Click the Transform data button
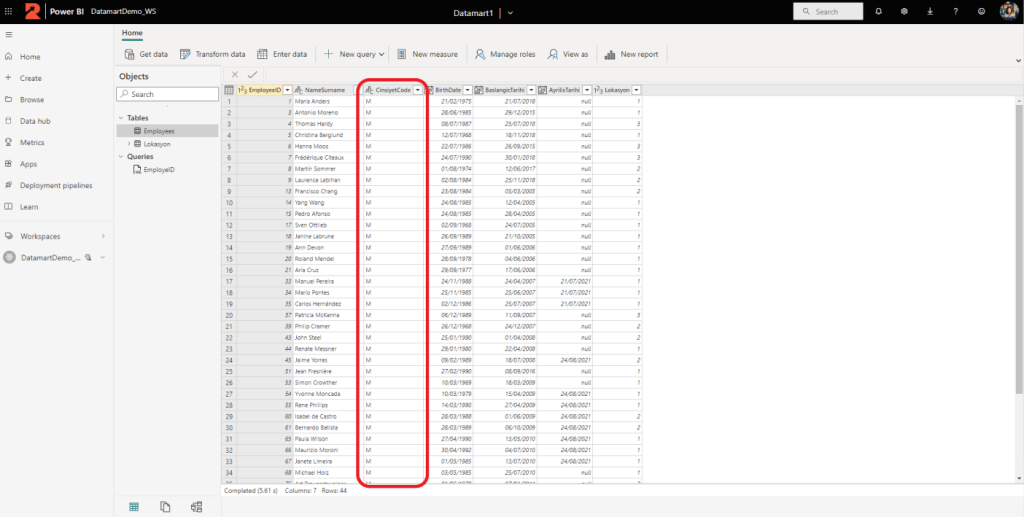This screenshot has width=1024, height=517. [x=212, y=54]
